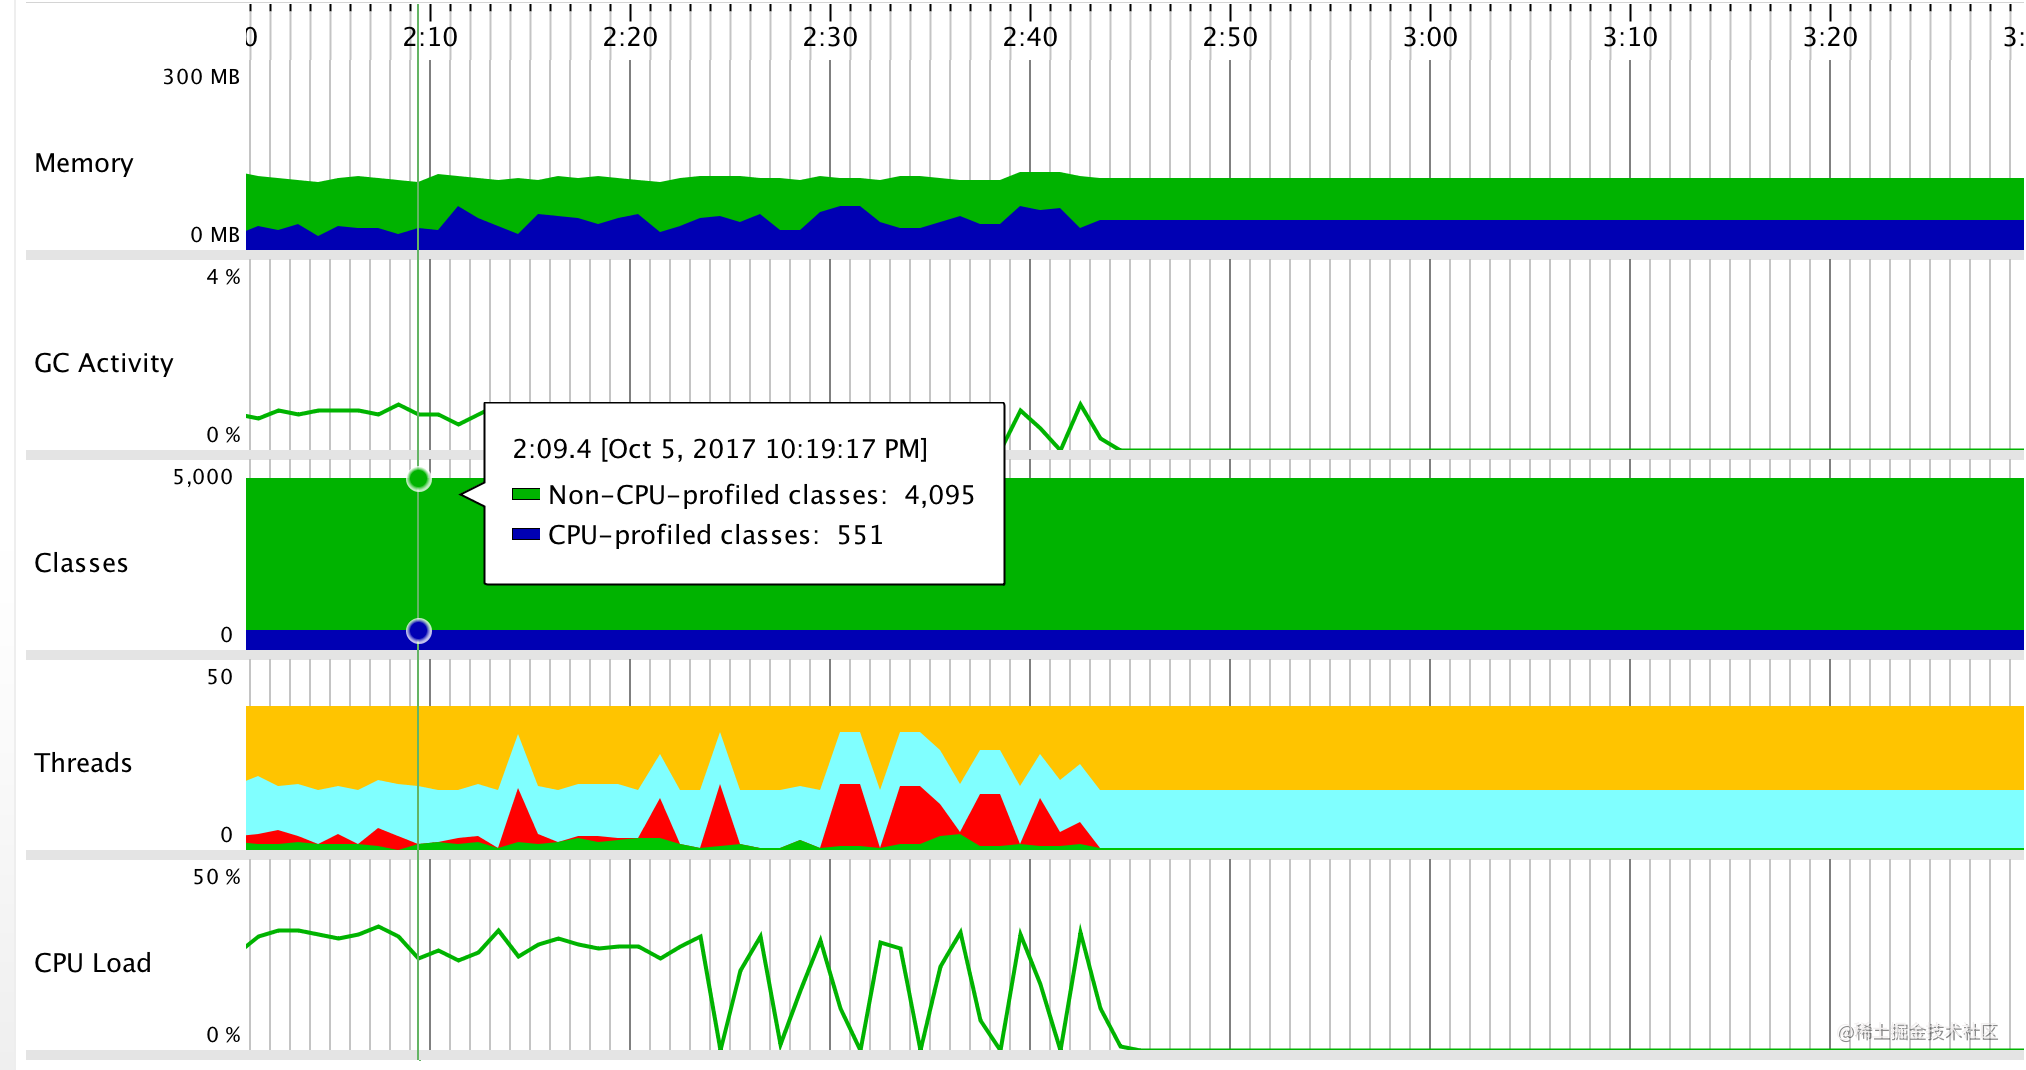Click the 3:00 time axis label
This screenshot has height=1070, width=2026.
[x=1430, y=38]
